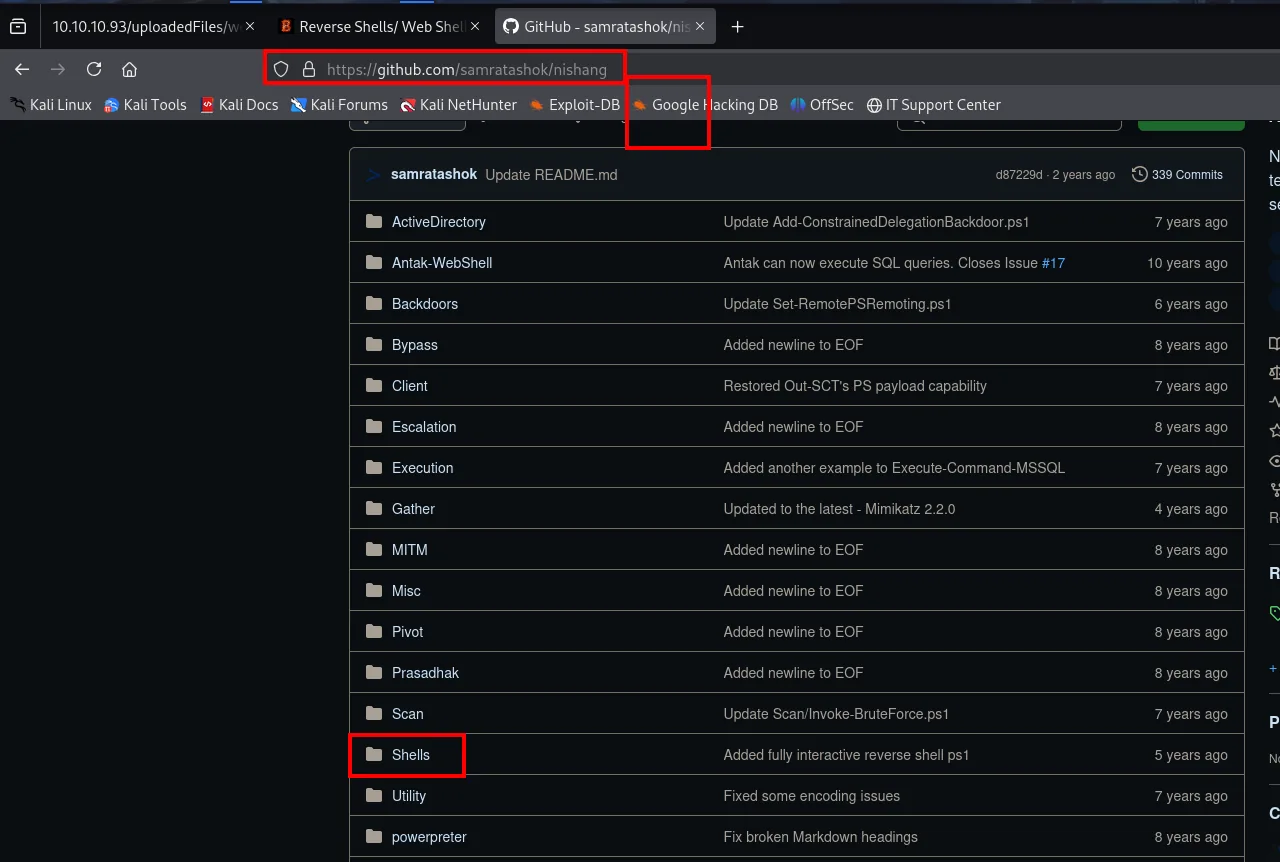Open the new tab plus button
Viewport: 1280px width, 862px height.
737,27
